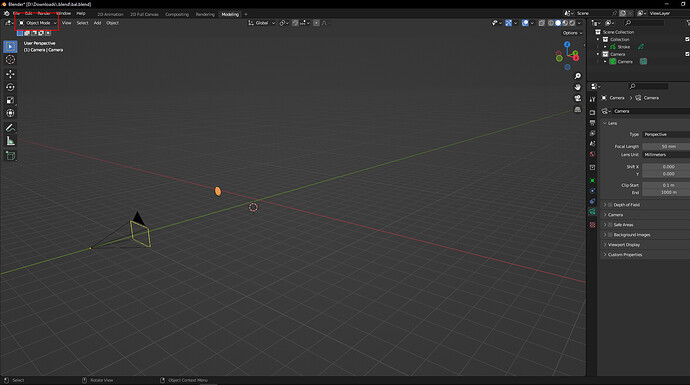
Task: Select the orange stroke object in viewport
Action: coord(218,191)
